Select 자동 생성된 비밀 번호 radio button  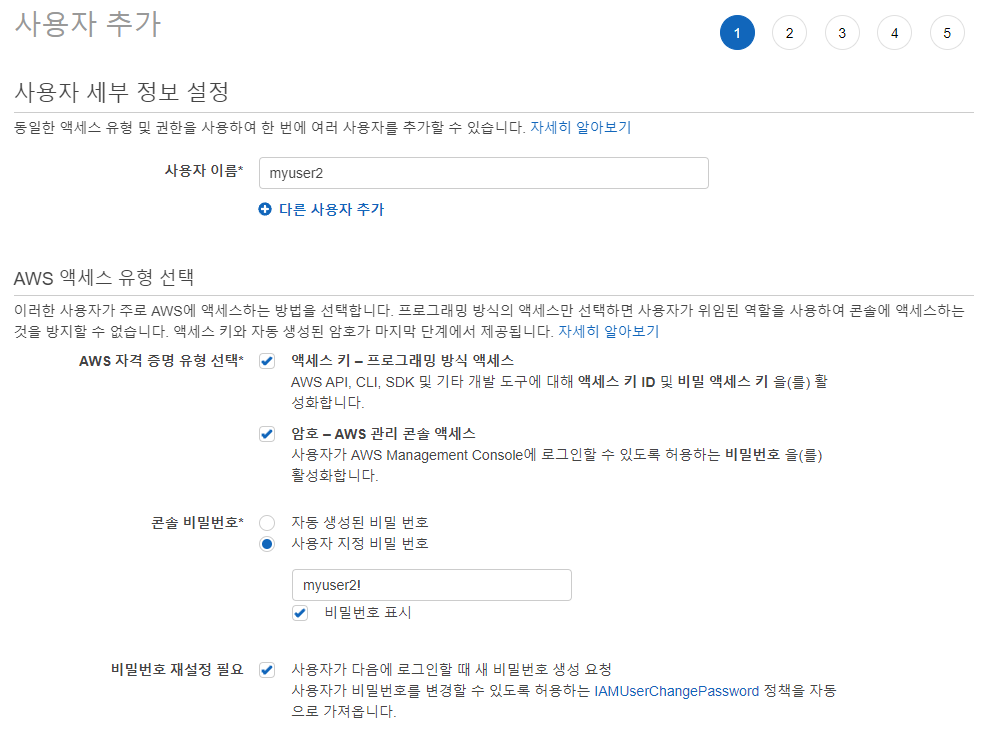coord(267,523)
